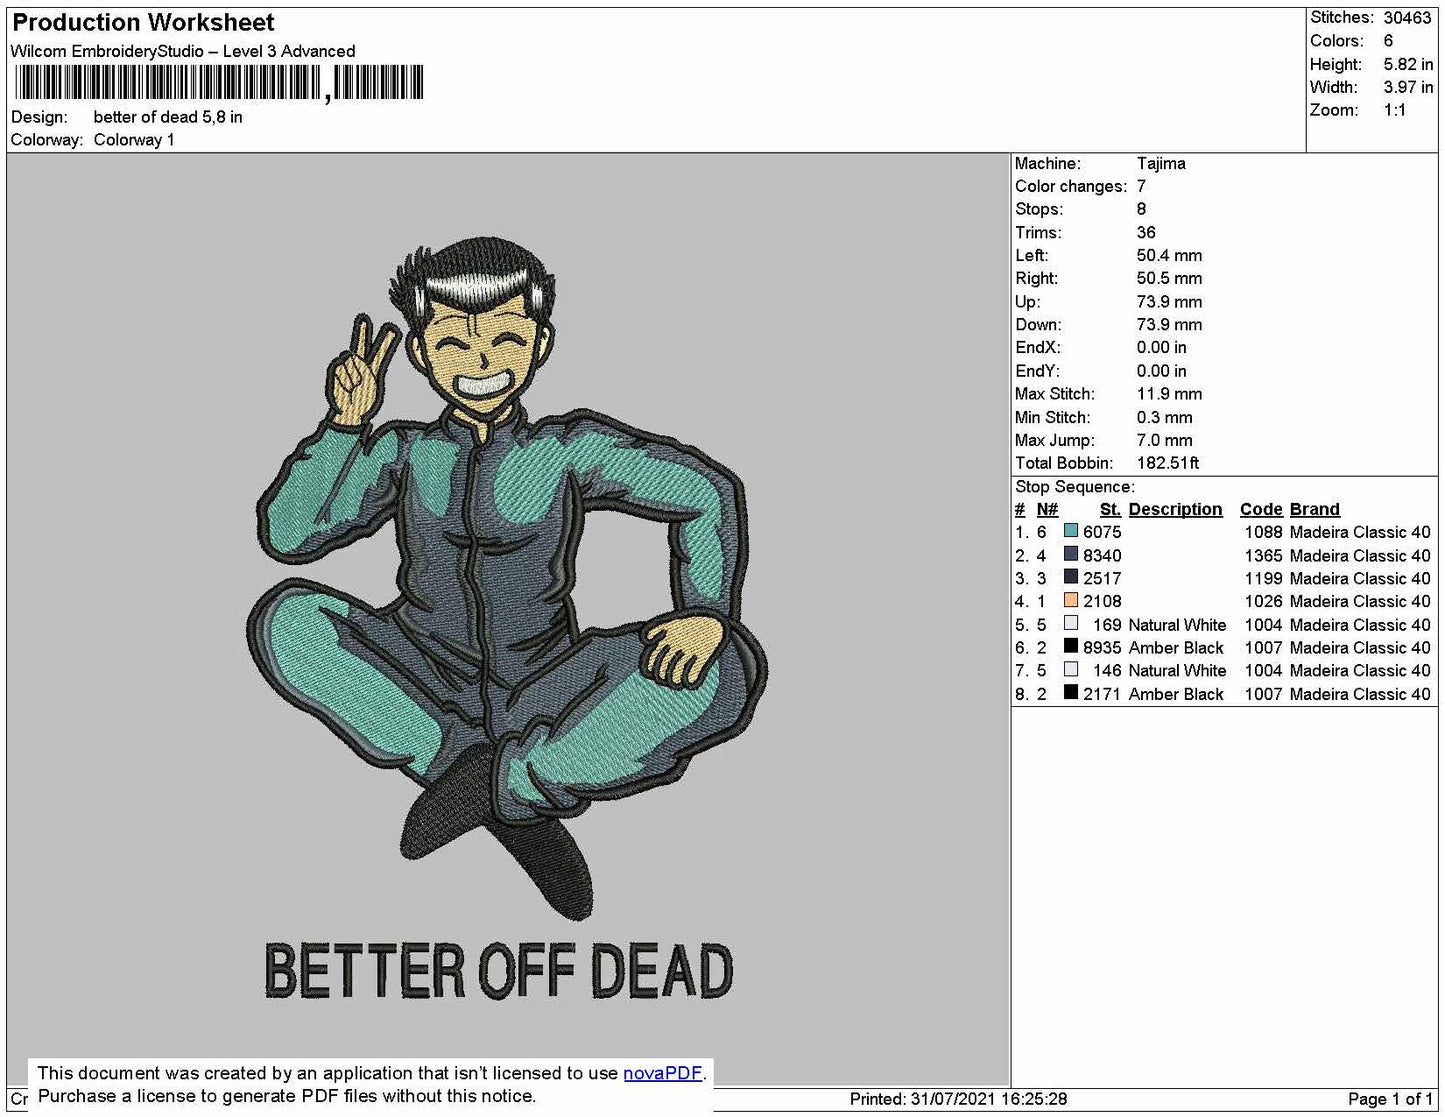This screenshot has width=1445, height=1117.
Task: Click the Code column header
Action: pos(1261,509)
